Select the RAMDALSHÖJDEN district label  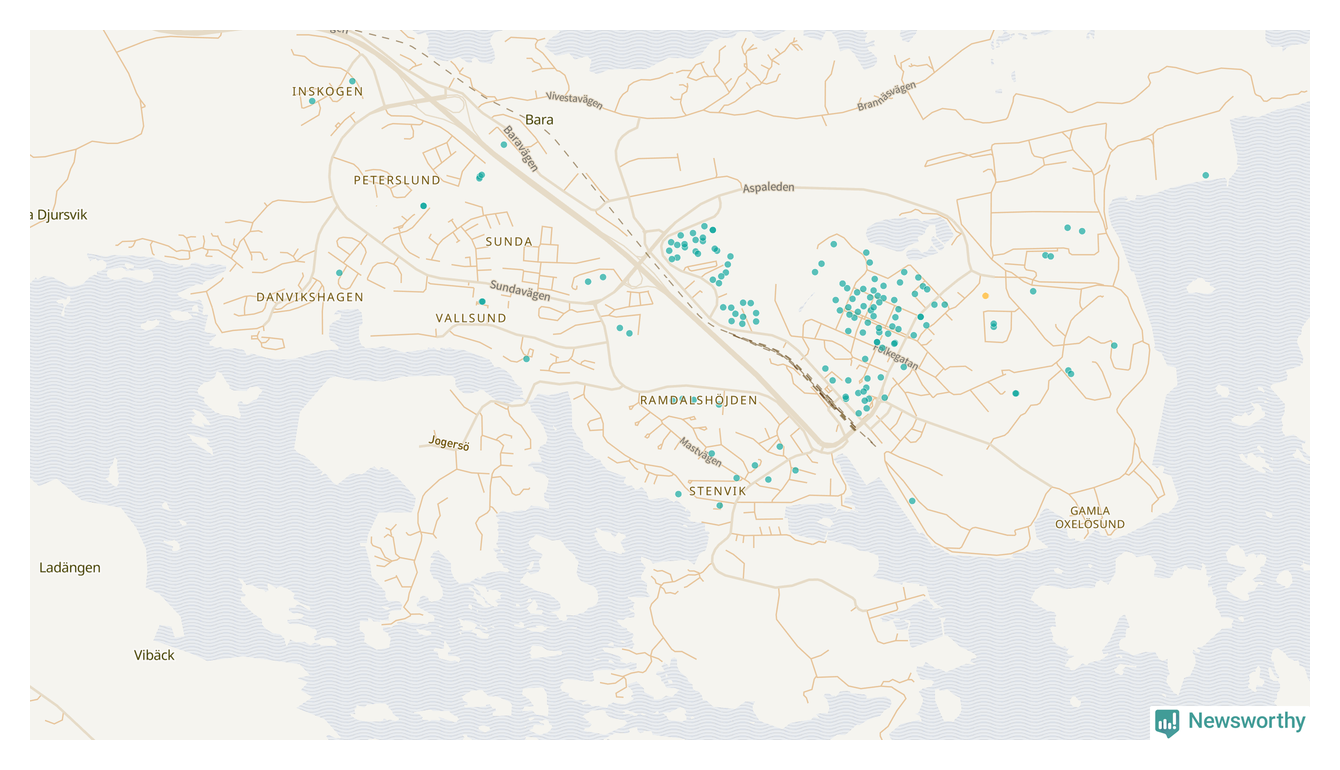point(699,401)
